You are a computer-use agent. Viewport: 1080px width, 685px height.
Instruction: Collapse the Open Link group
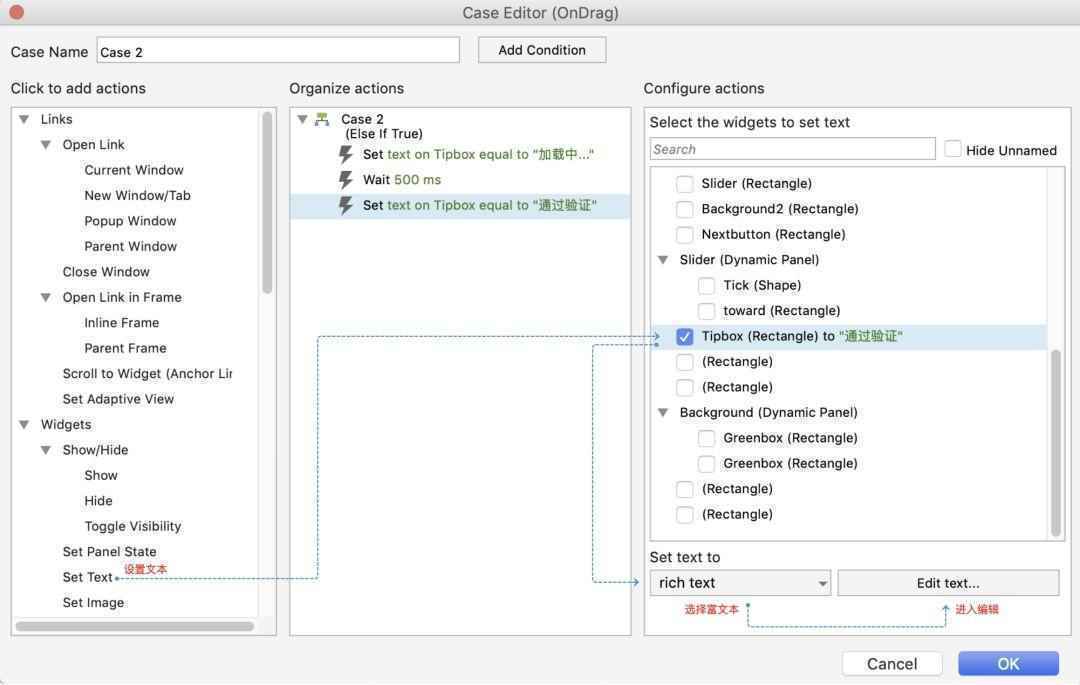tap(46, 145)
